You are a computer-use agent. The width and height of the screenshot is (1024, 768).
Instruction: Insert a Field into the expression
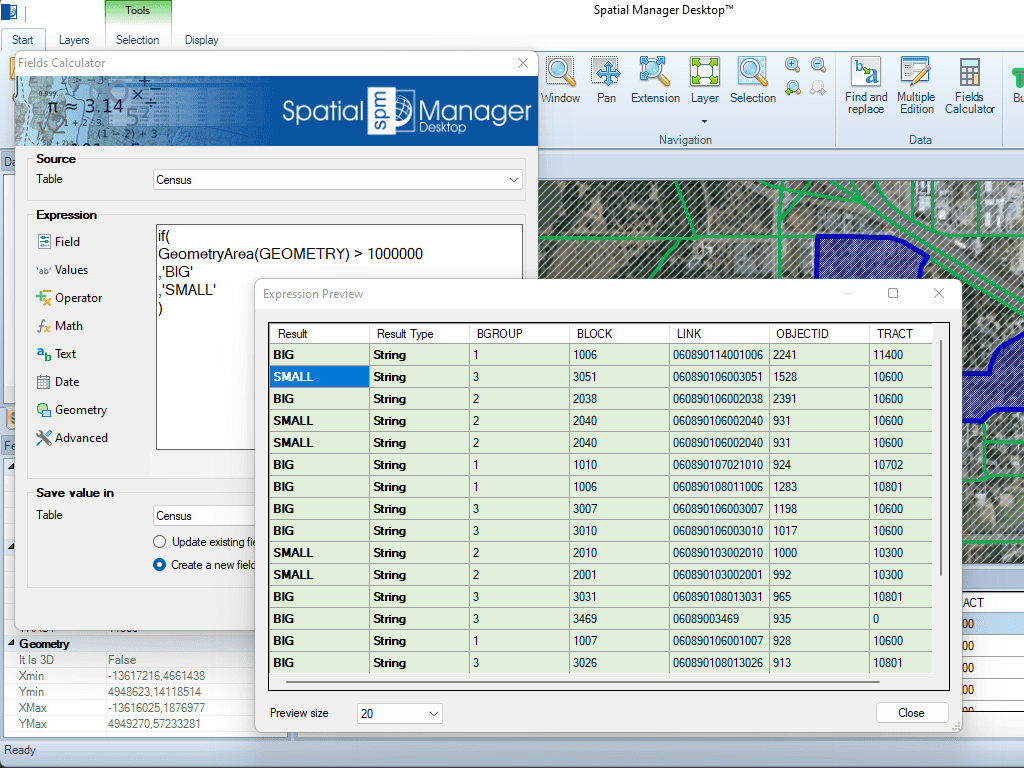[x=59, y=242]
